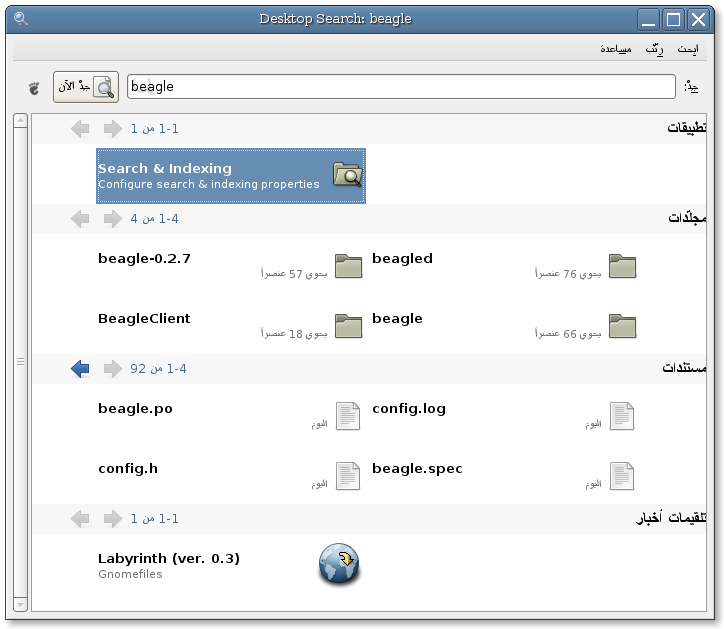Viewport: 724px width, 629px height.
Task: Click next arrow in folders section
Action: 81,219
